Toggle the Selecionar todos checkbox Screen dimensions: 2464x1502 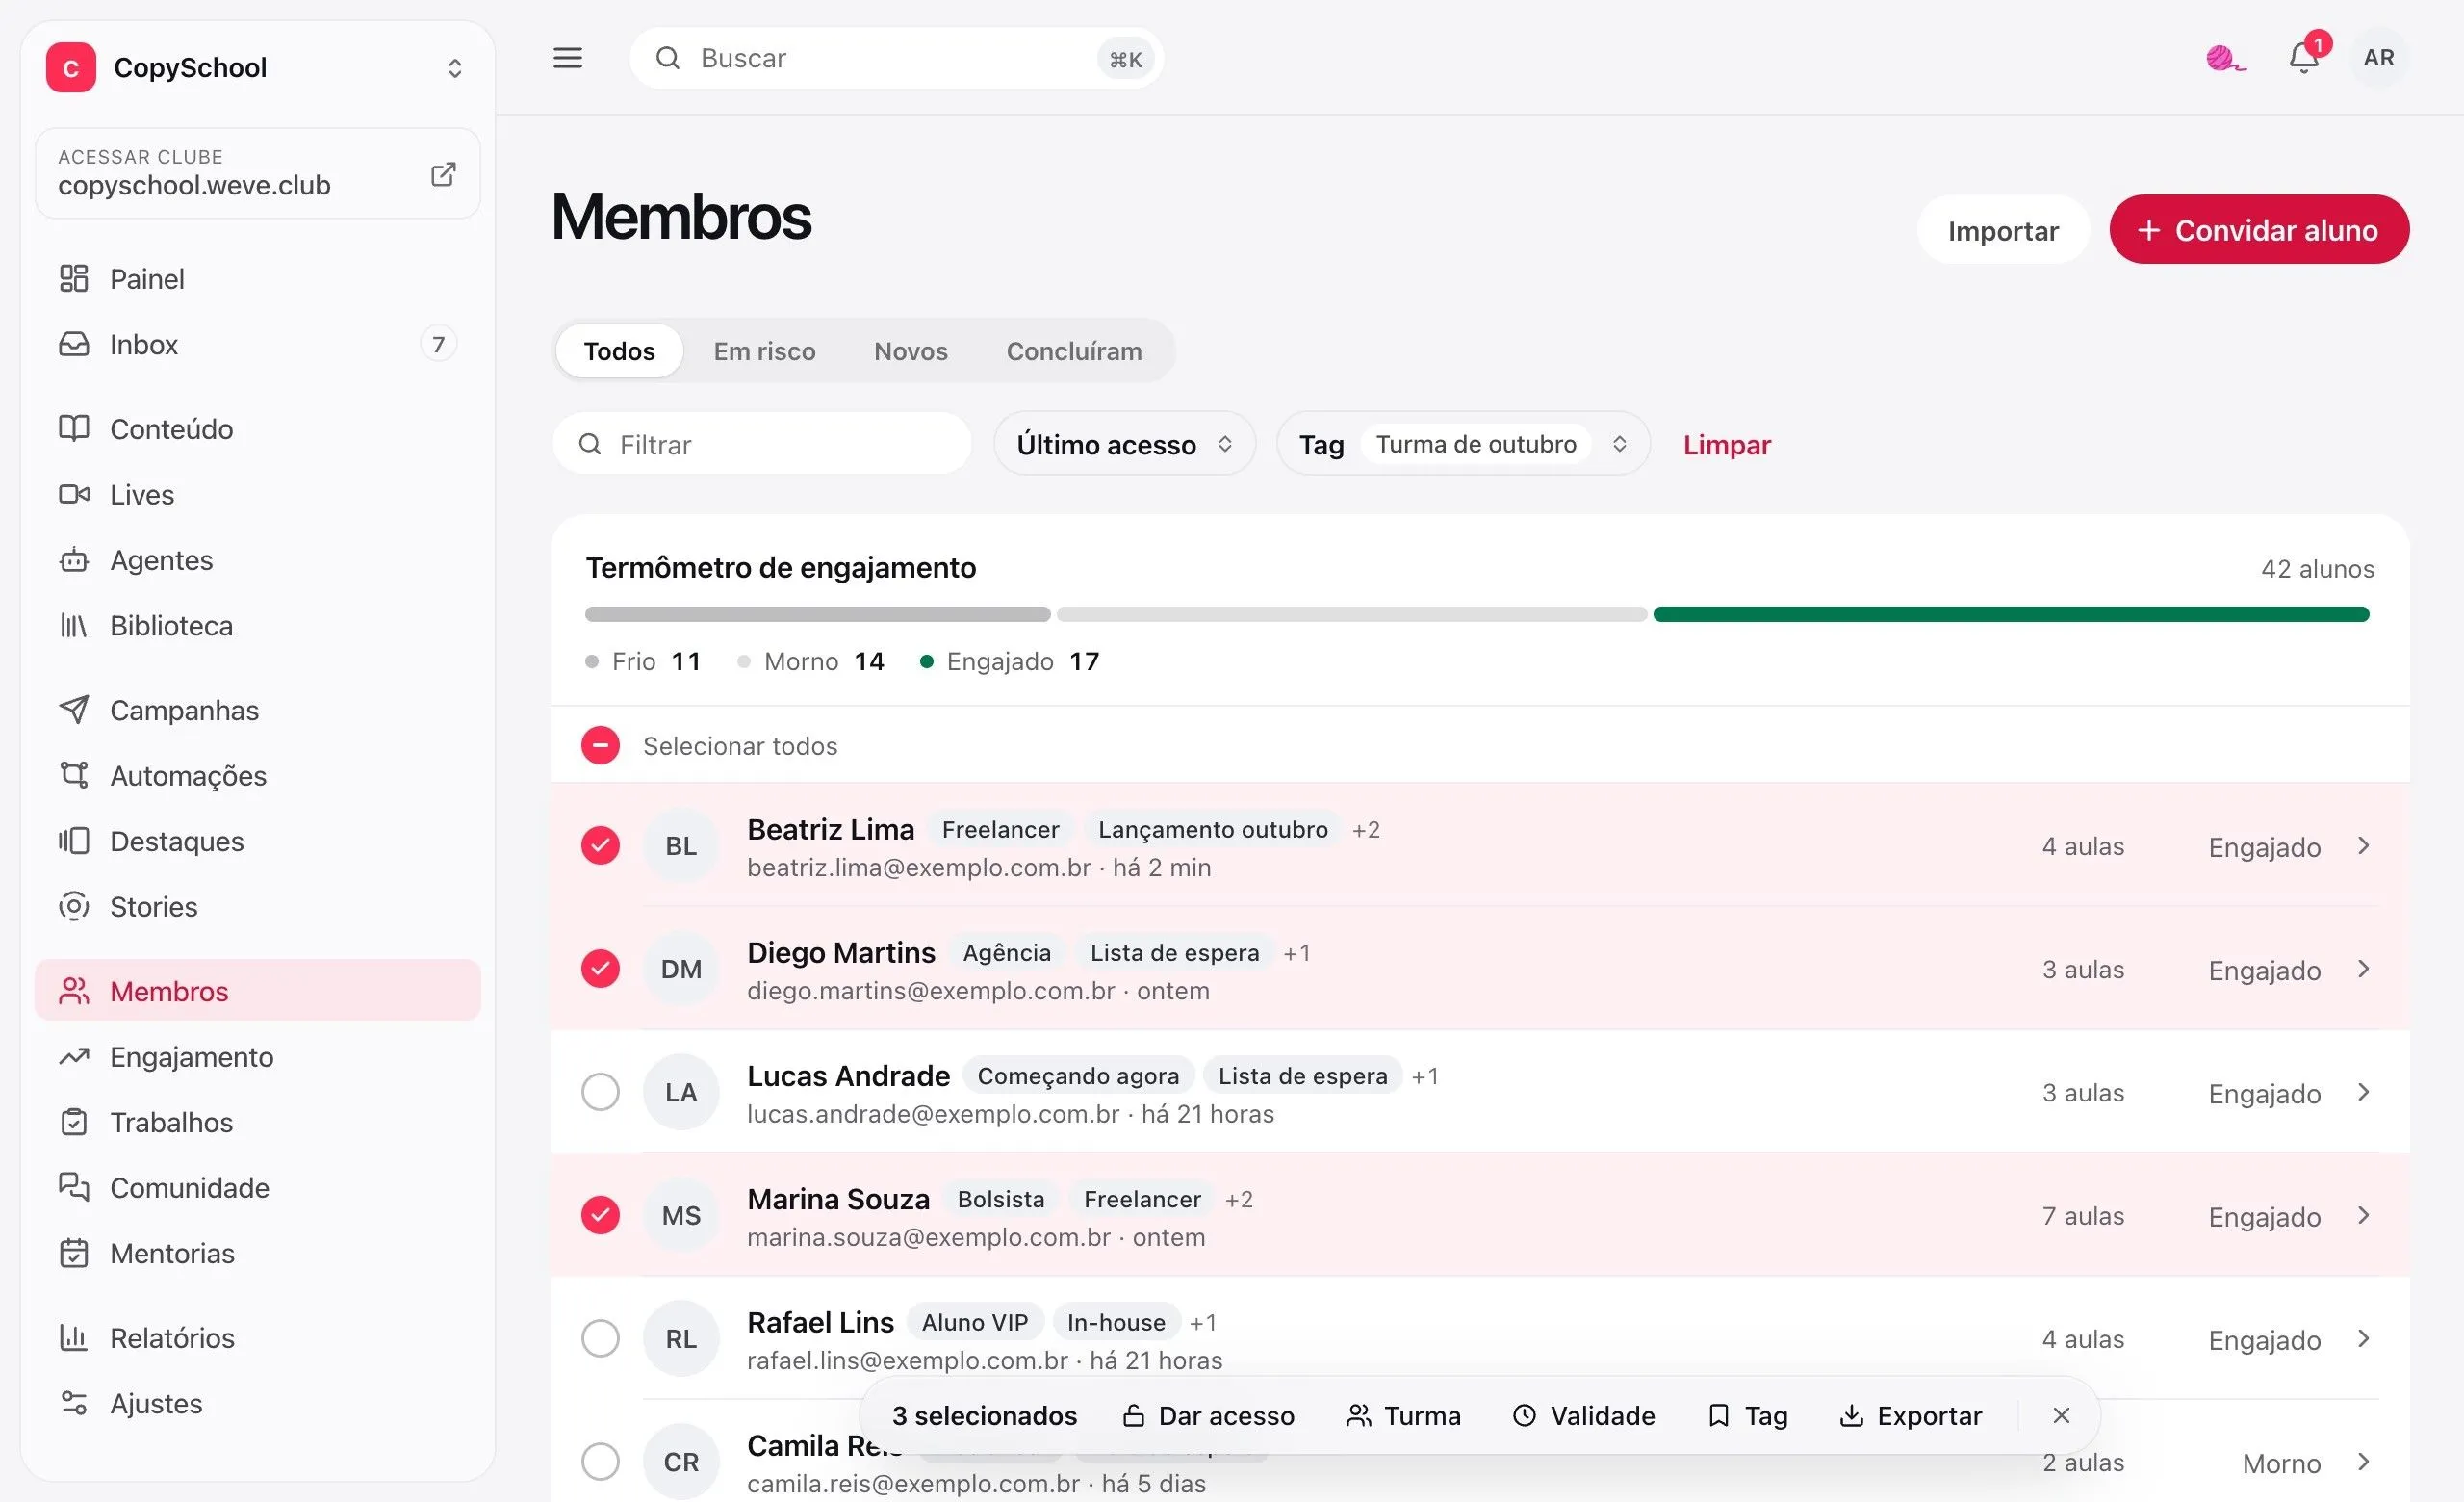pos(600,746)
